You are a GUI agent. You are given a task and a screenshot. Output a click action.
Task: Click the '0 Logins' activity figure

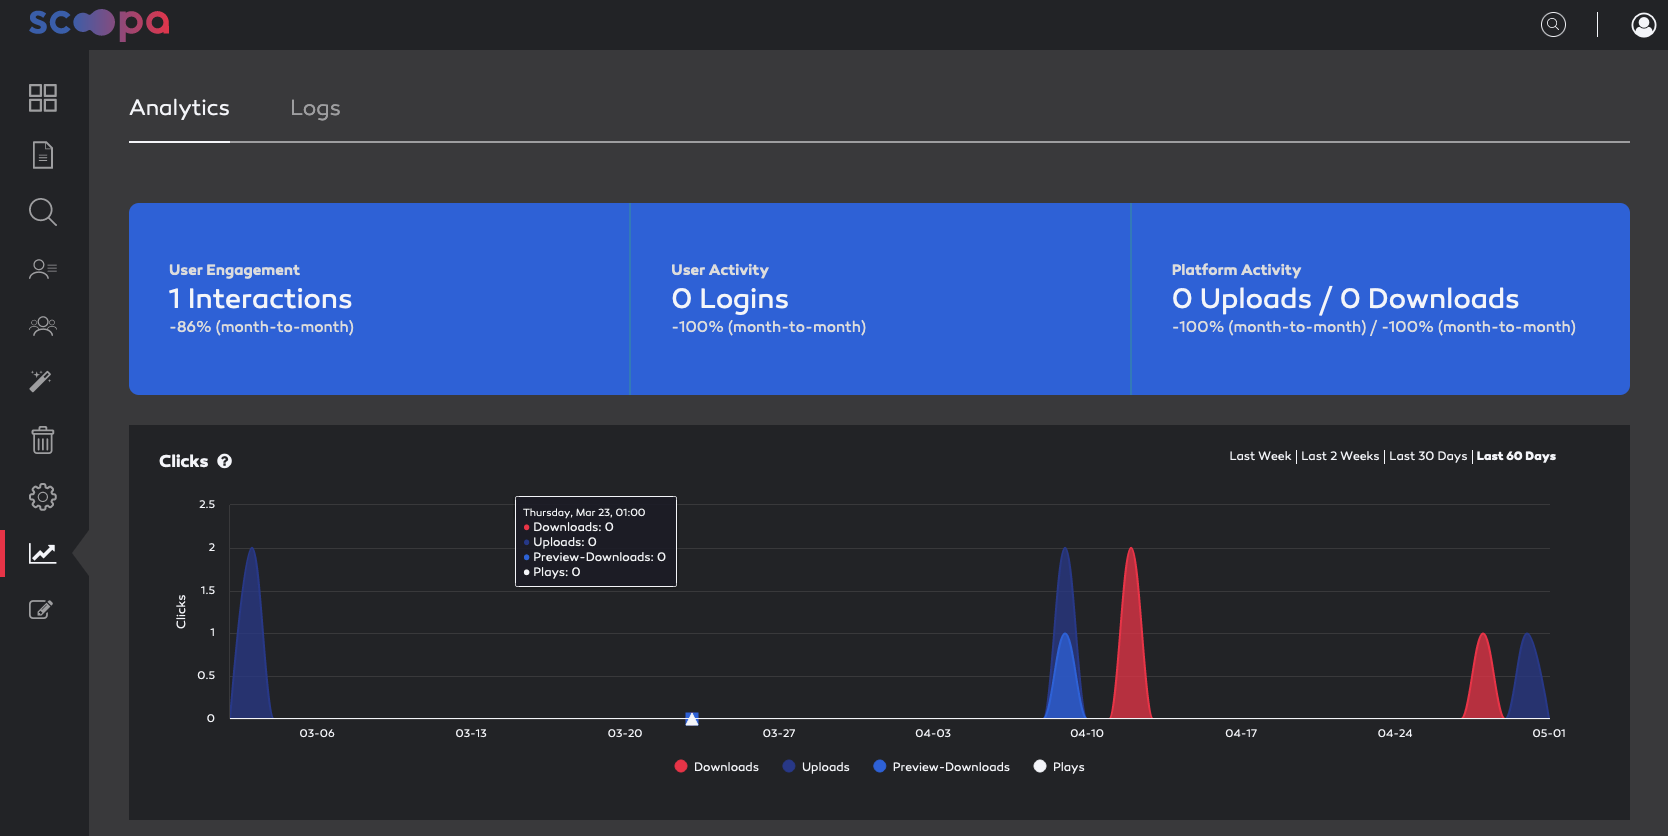point(730,299)
